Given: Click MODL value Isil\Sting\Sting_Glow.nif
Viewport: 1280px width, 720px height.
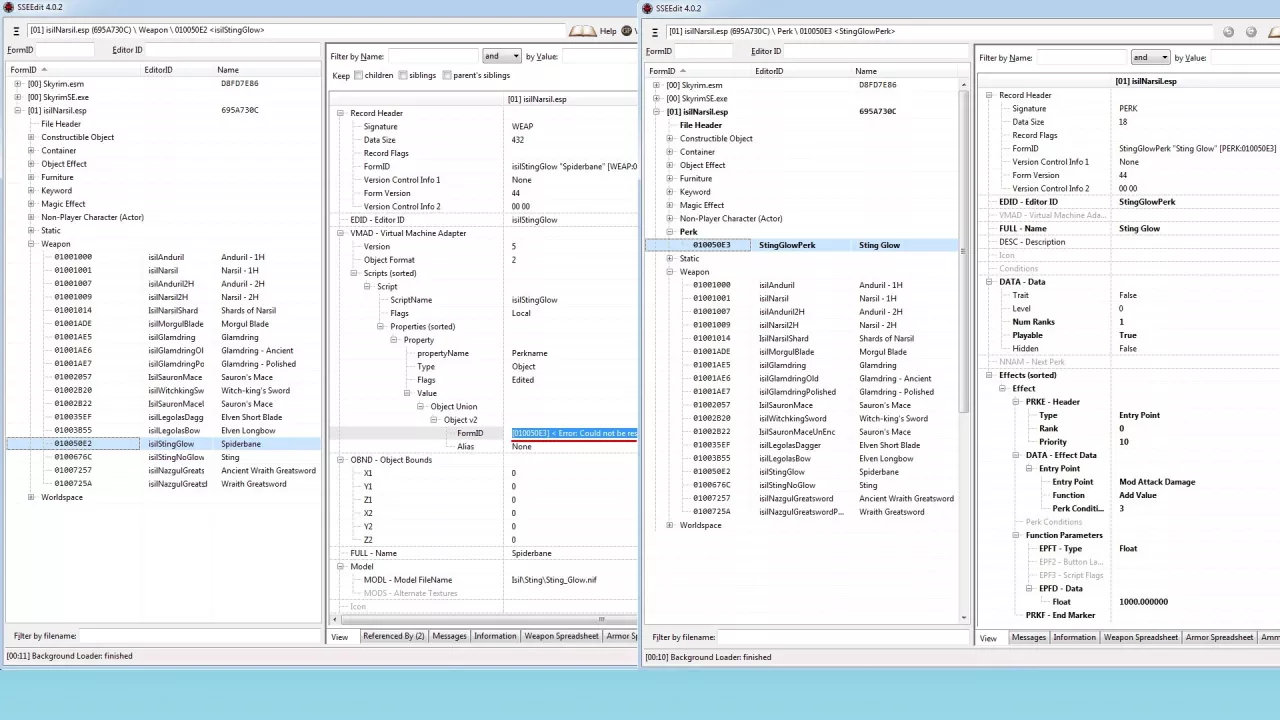Looking at the screenshot, I should coord(554,580).
